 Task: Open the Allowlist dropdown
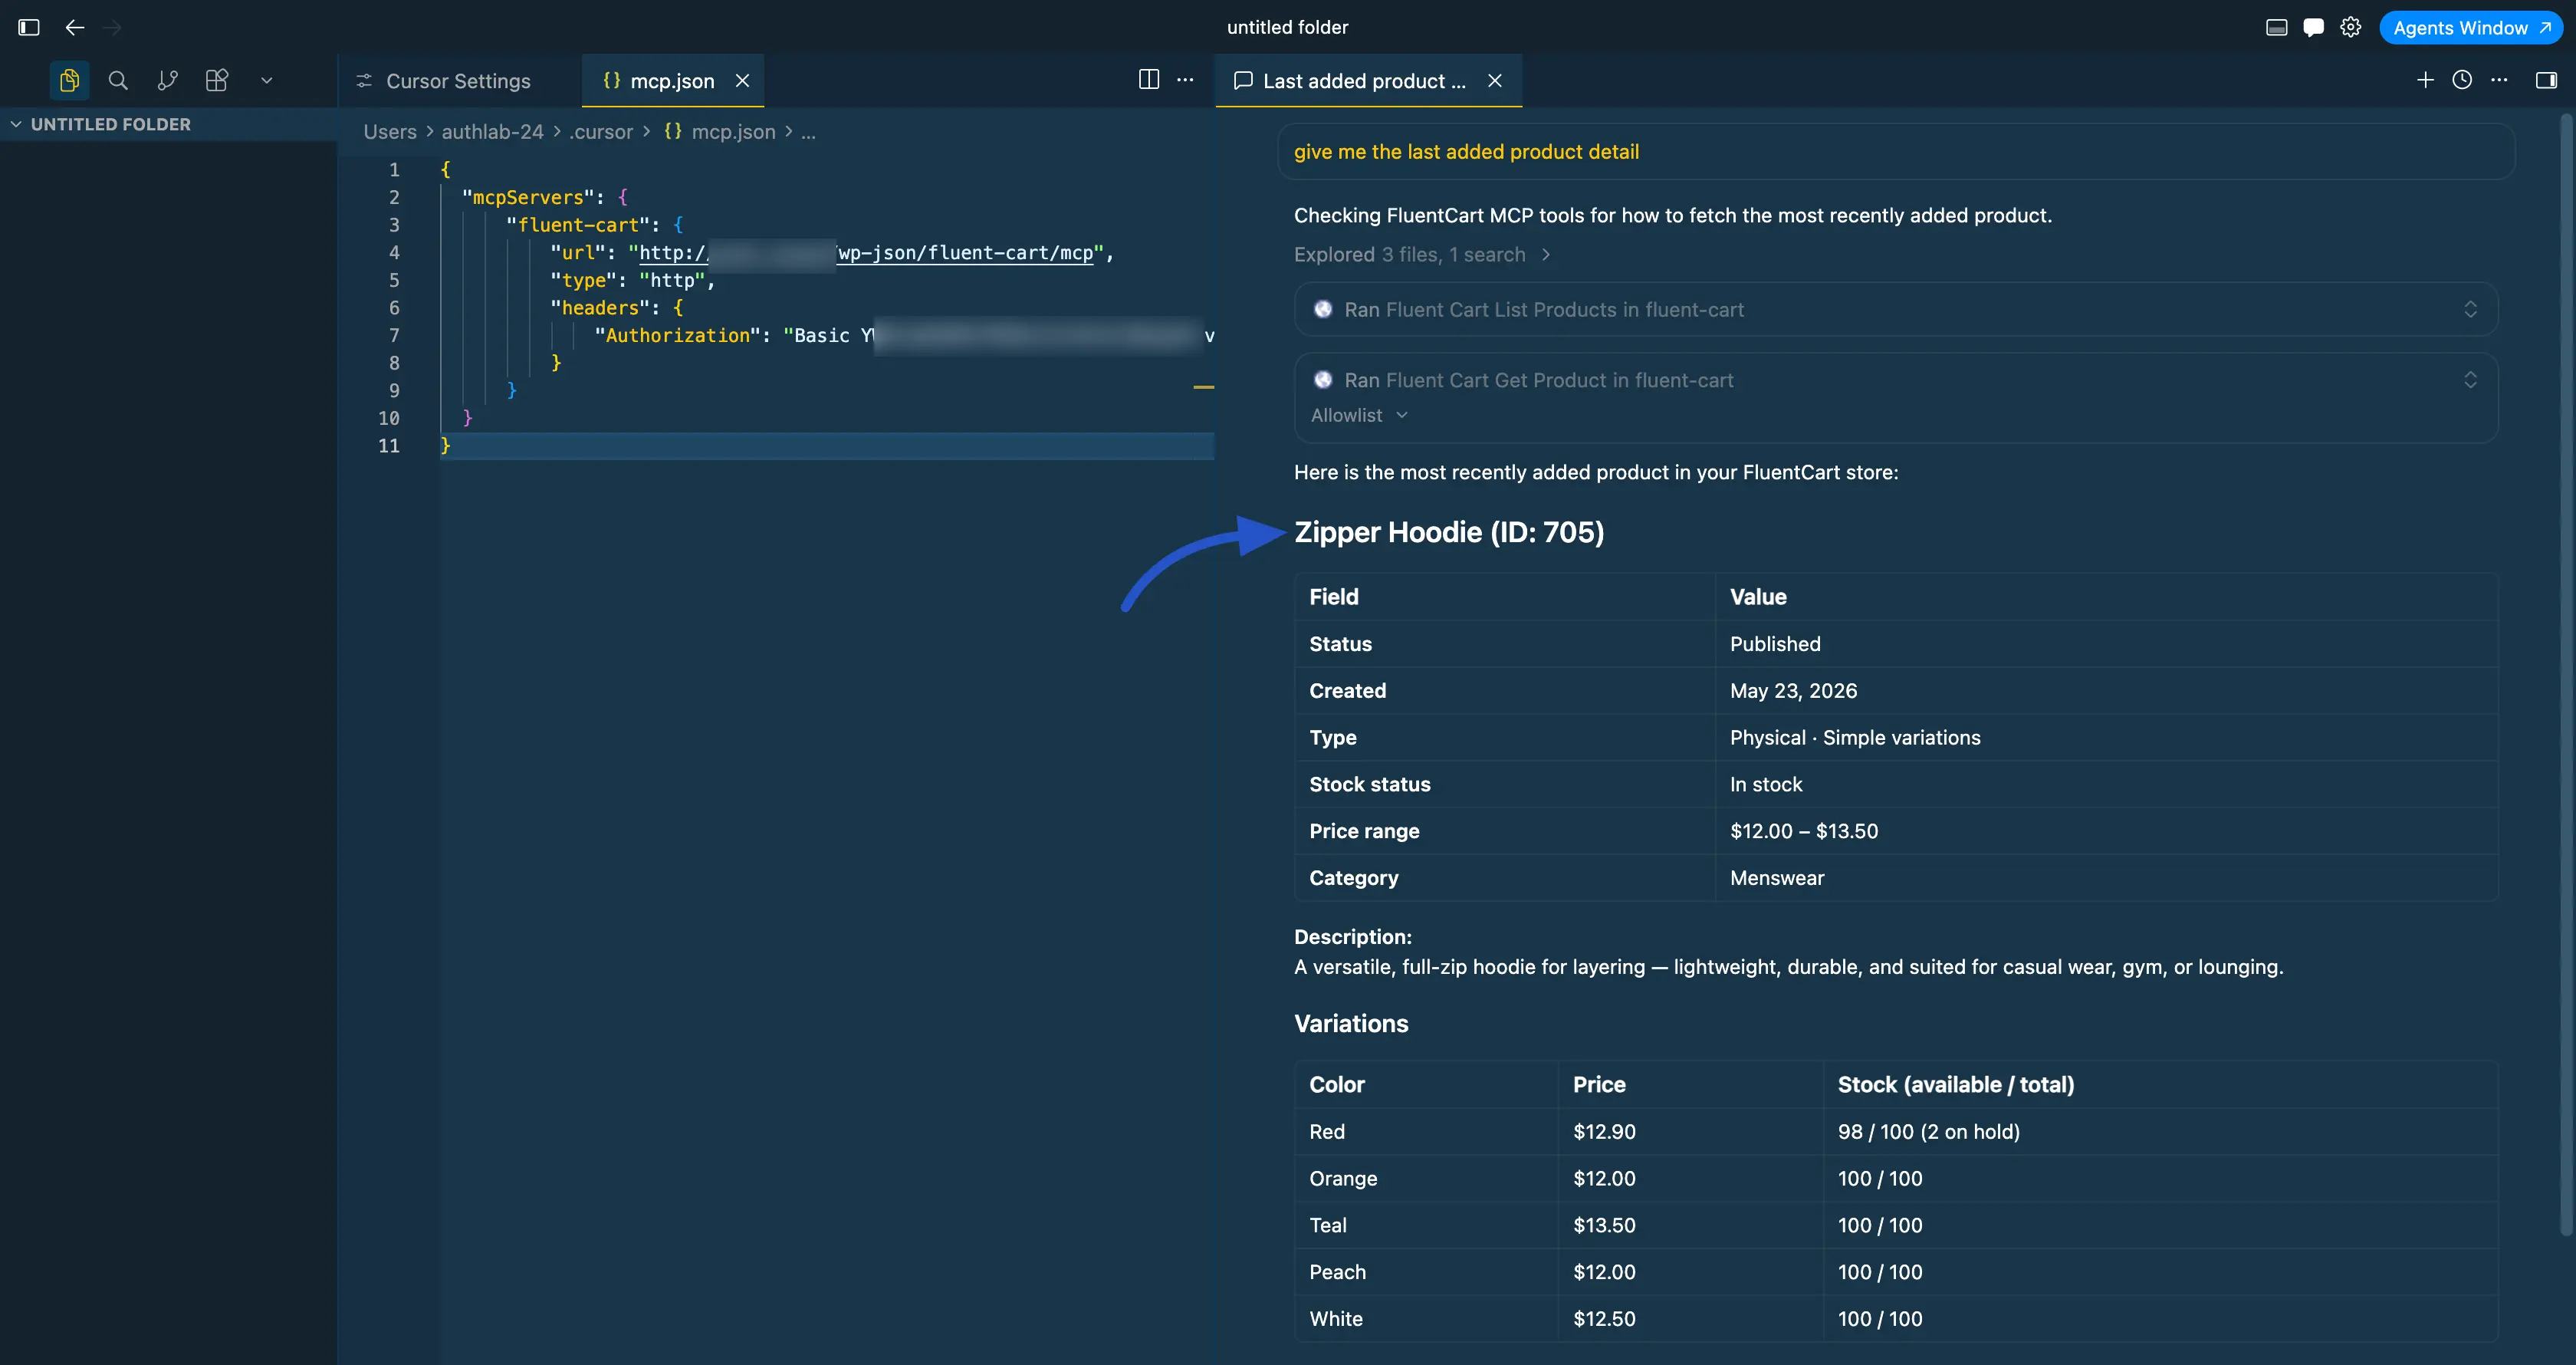(1359, 415)
